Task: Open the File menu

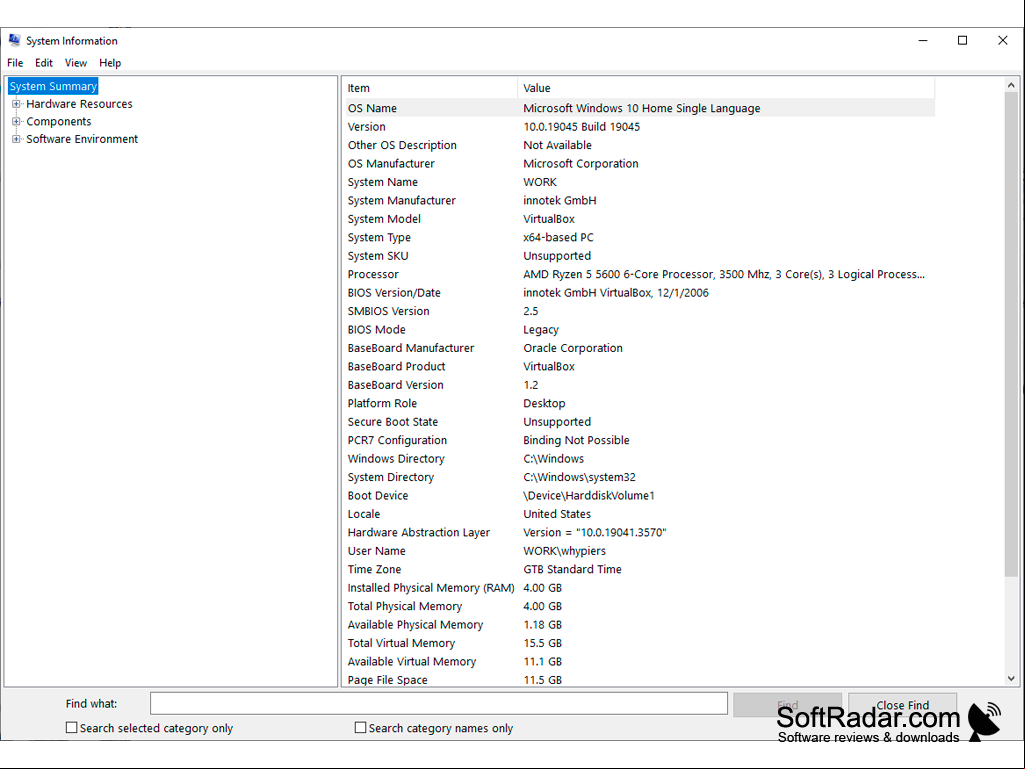Action: coord(15,63)
